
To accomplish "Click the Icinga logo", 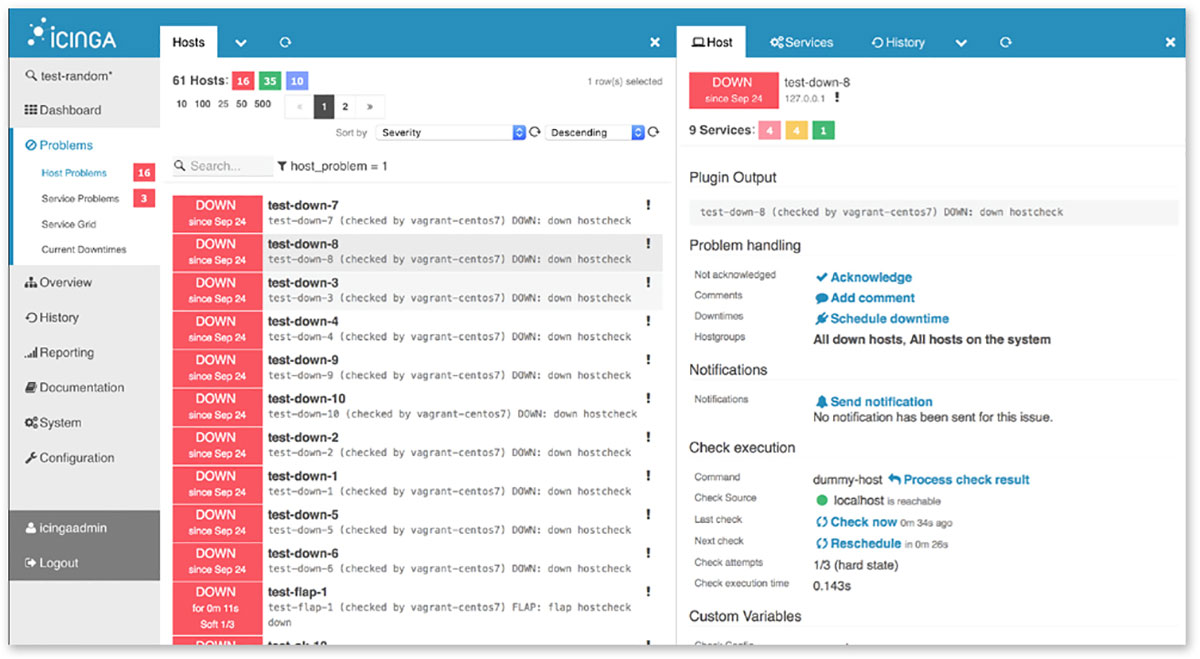I will pyautogui.click(x=73, y=36).
